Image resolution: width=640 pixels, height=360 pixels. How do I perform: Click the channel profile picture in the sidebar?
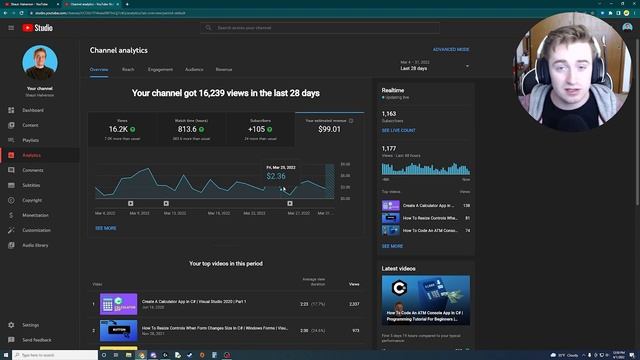click(x=40, y=63)
